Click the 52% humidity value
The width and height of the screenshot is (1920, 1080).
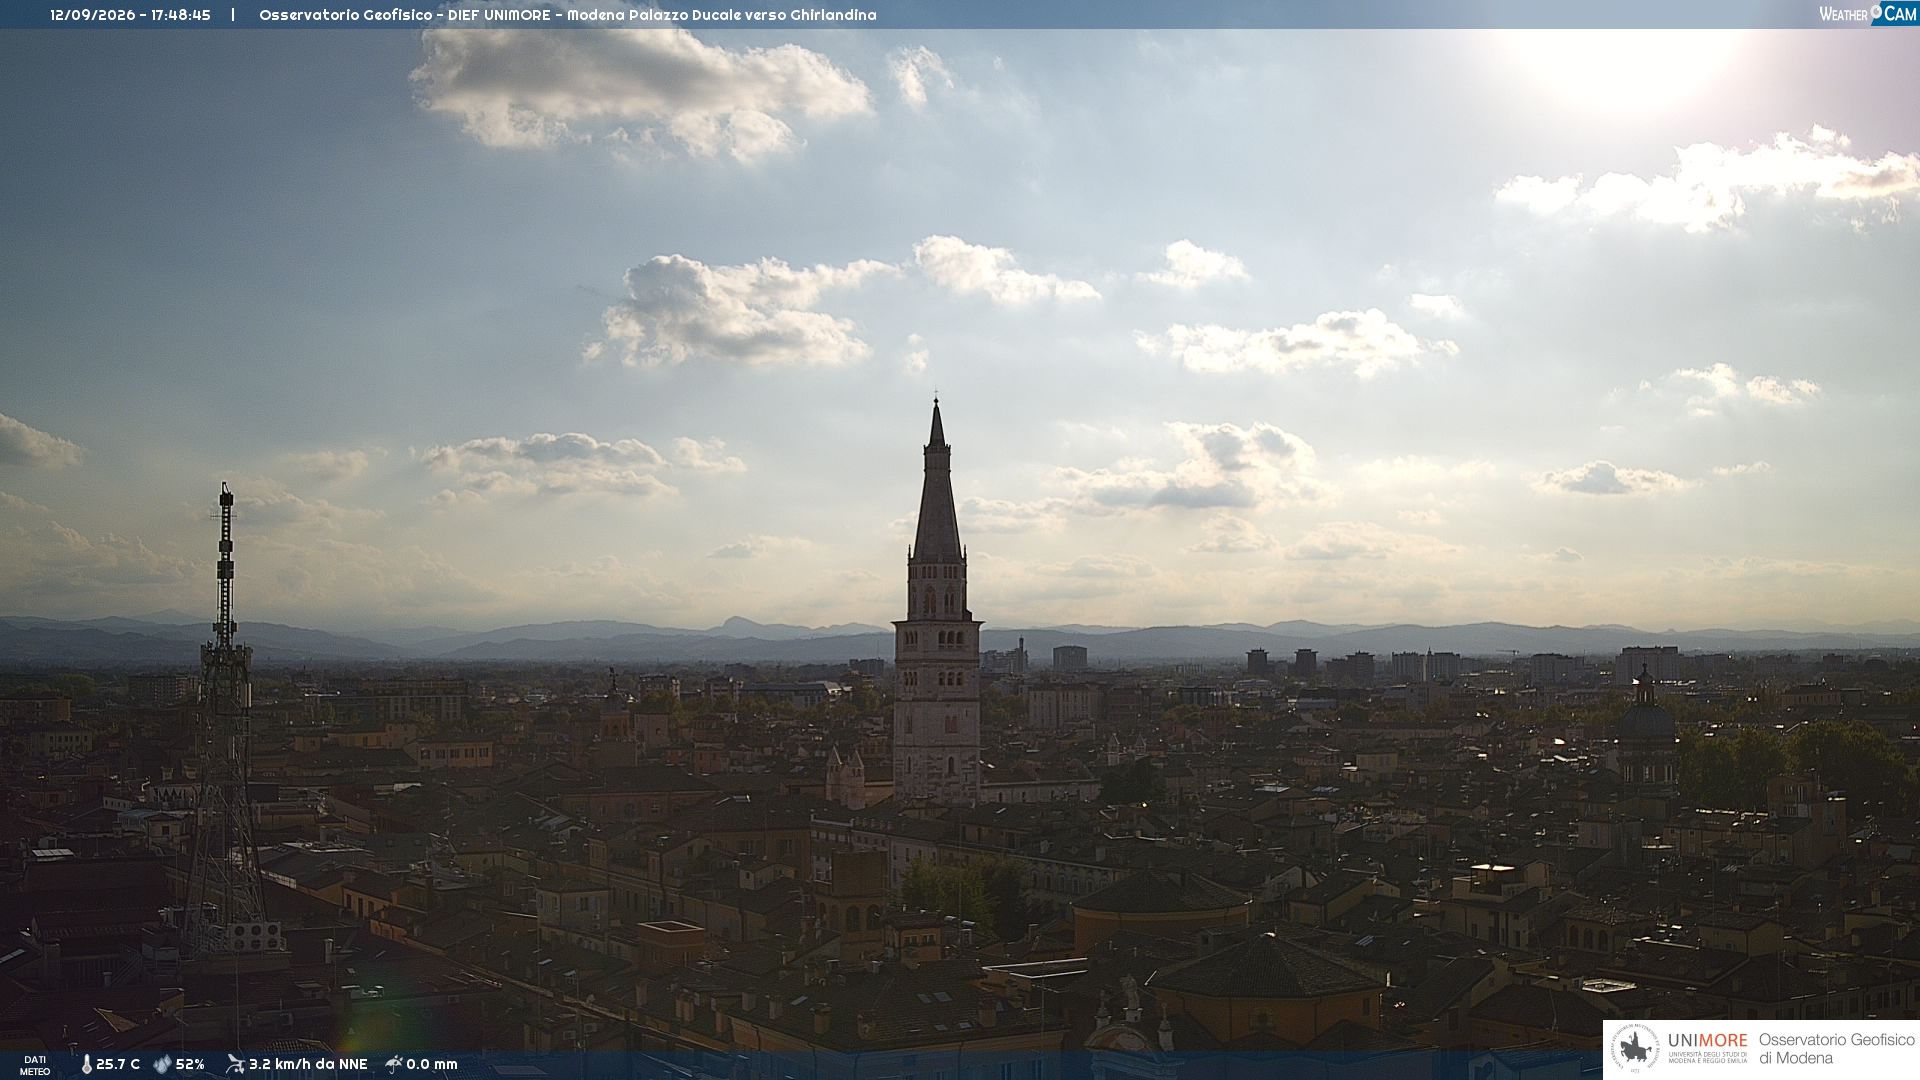pyautogui.click(x=190, y=1065)
